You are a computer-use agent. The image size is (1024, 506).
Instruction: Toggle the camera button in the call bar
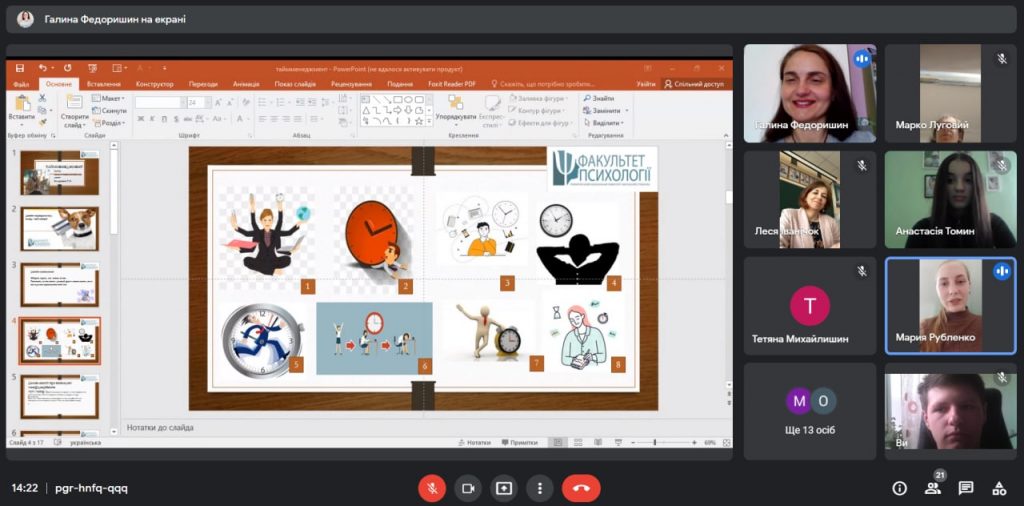point(467,488)
